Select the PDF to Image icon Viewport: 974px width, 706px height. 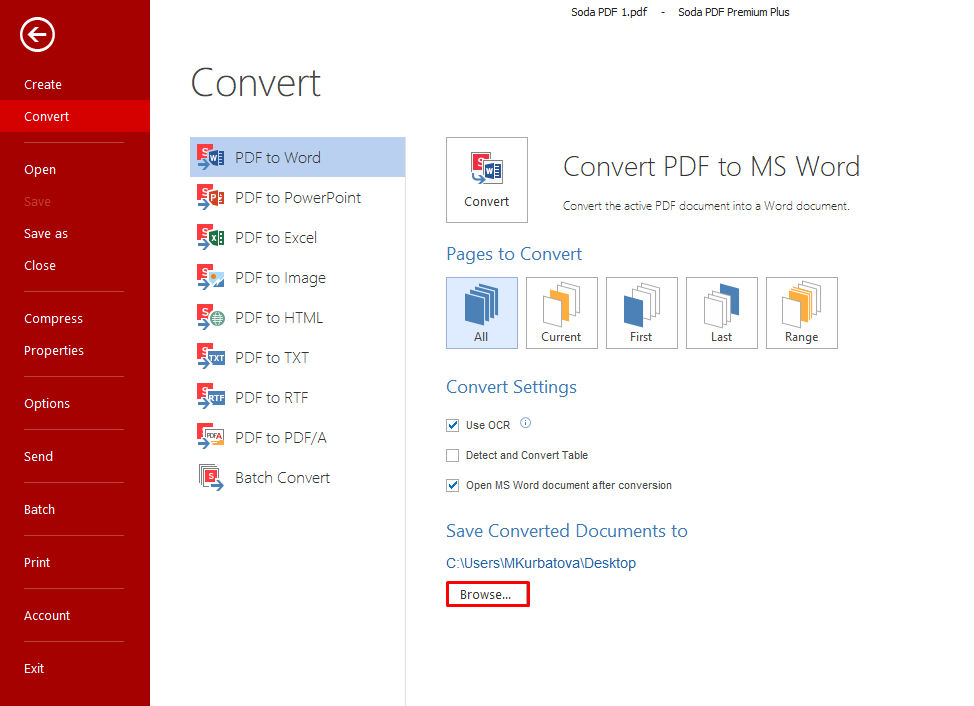pyautogui.click(x=211, y=277)
